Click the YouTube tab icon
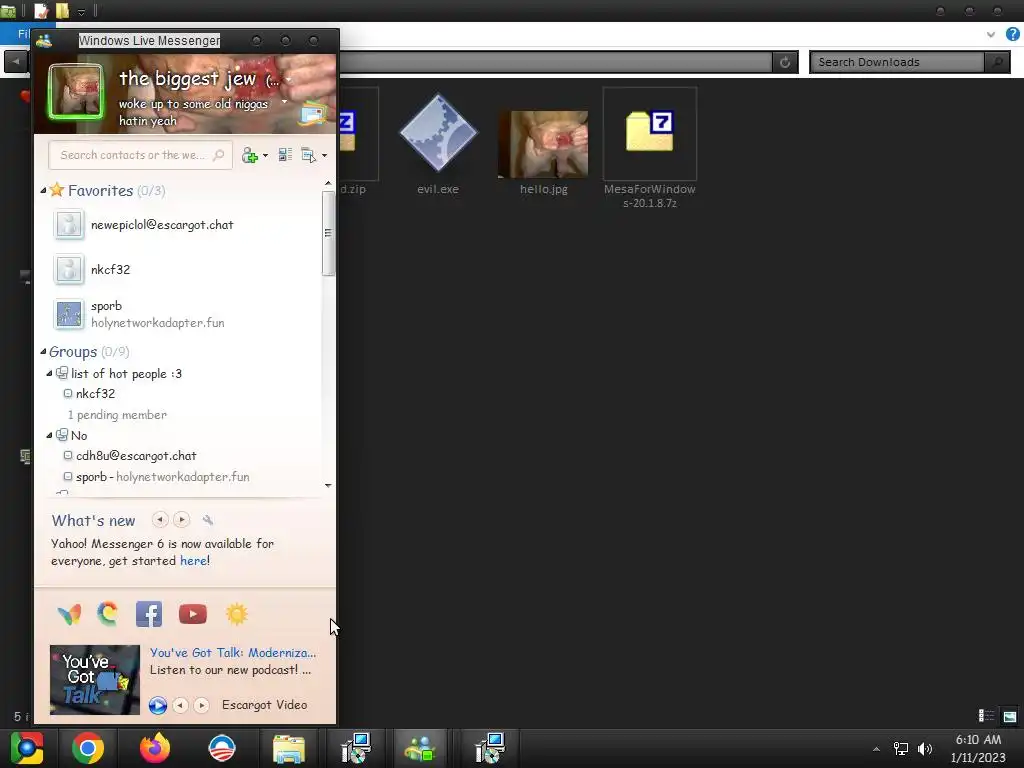Screen dimensions: 1024x768 [193, 615]
